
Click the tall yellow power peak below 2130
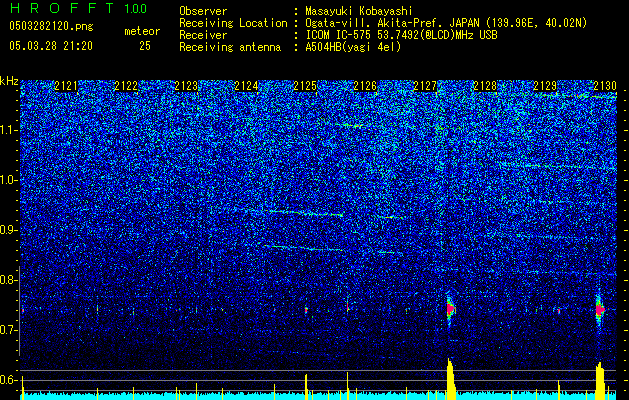point(600,381)
